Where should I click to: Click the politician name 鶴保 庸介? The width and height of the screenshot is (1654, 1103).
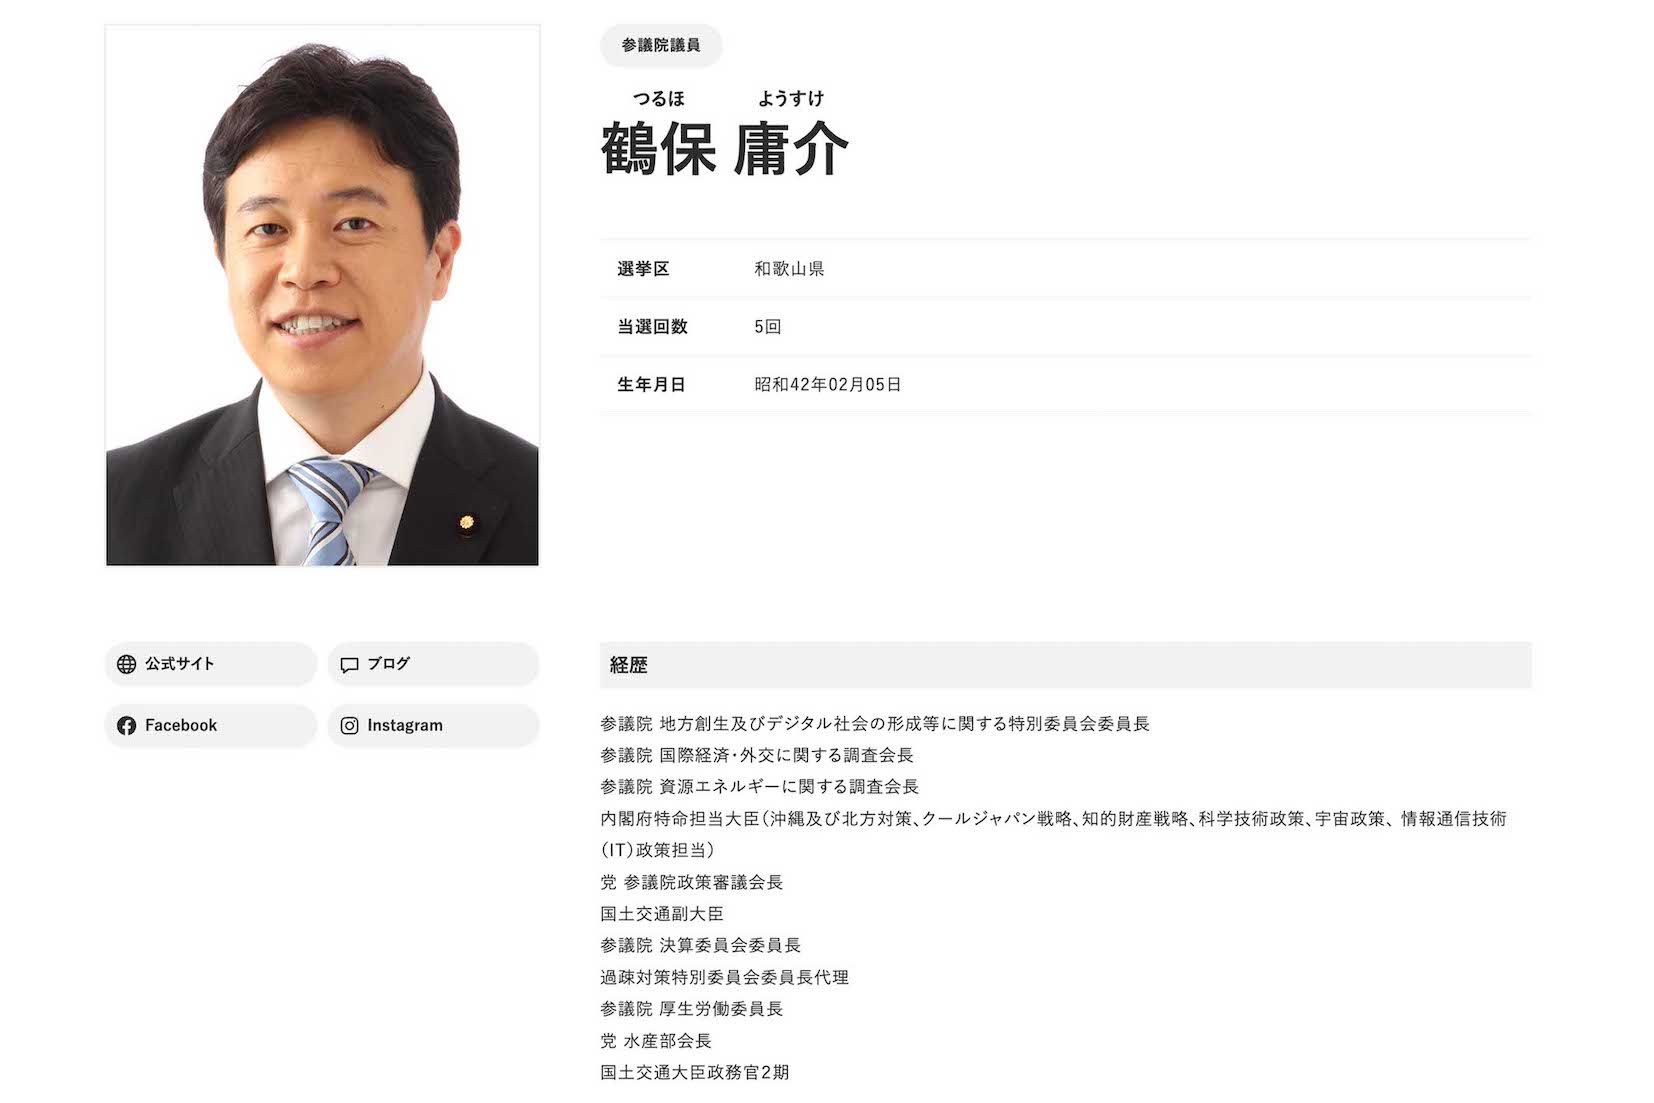(725, 148)
